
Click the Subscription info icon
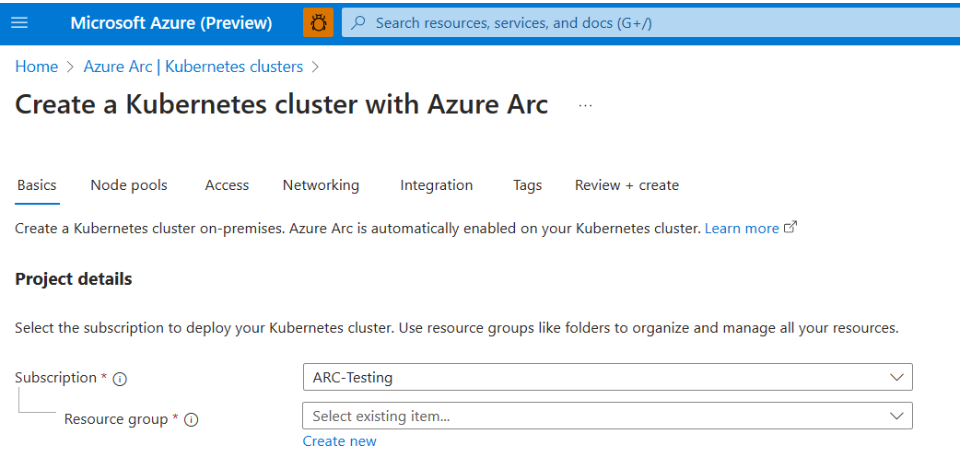tap(120, 379)
